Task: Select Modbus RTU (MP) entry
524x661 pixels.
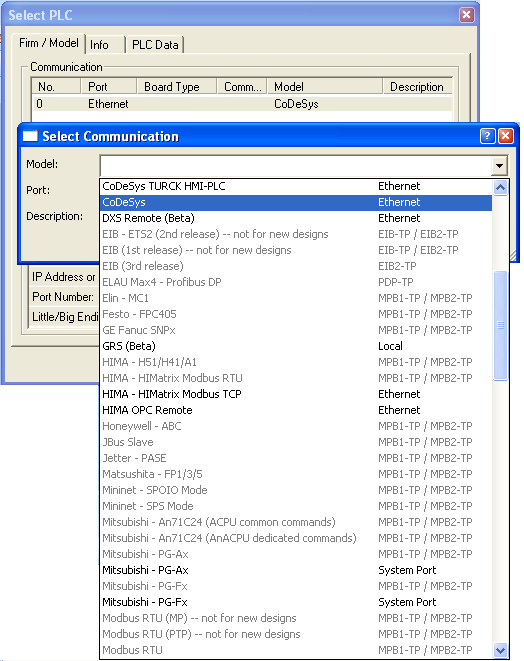Action: pos(296,618)
